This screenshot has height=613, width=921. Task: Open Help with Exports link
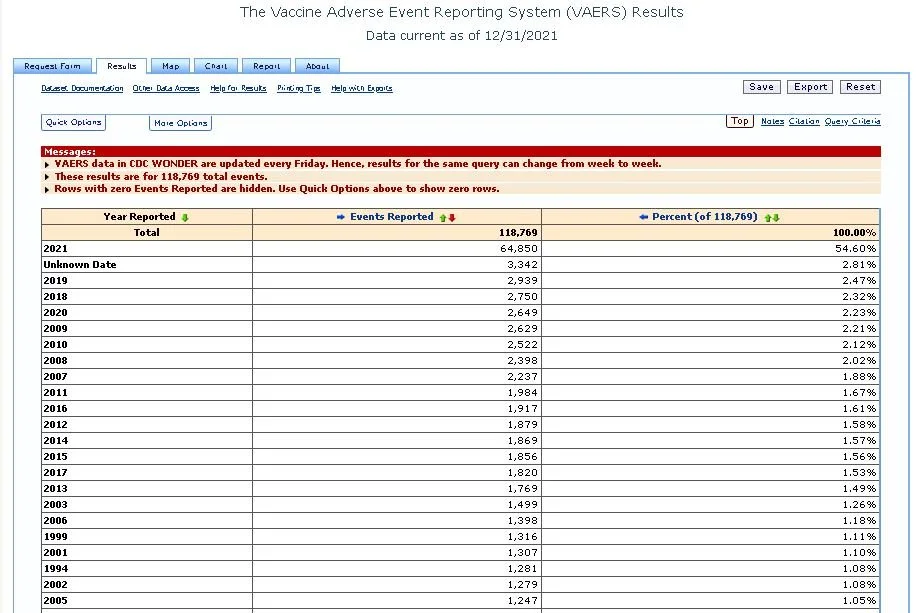pos(361,88)
